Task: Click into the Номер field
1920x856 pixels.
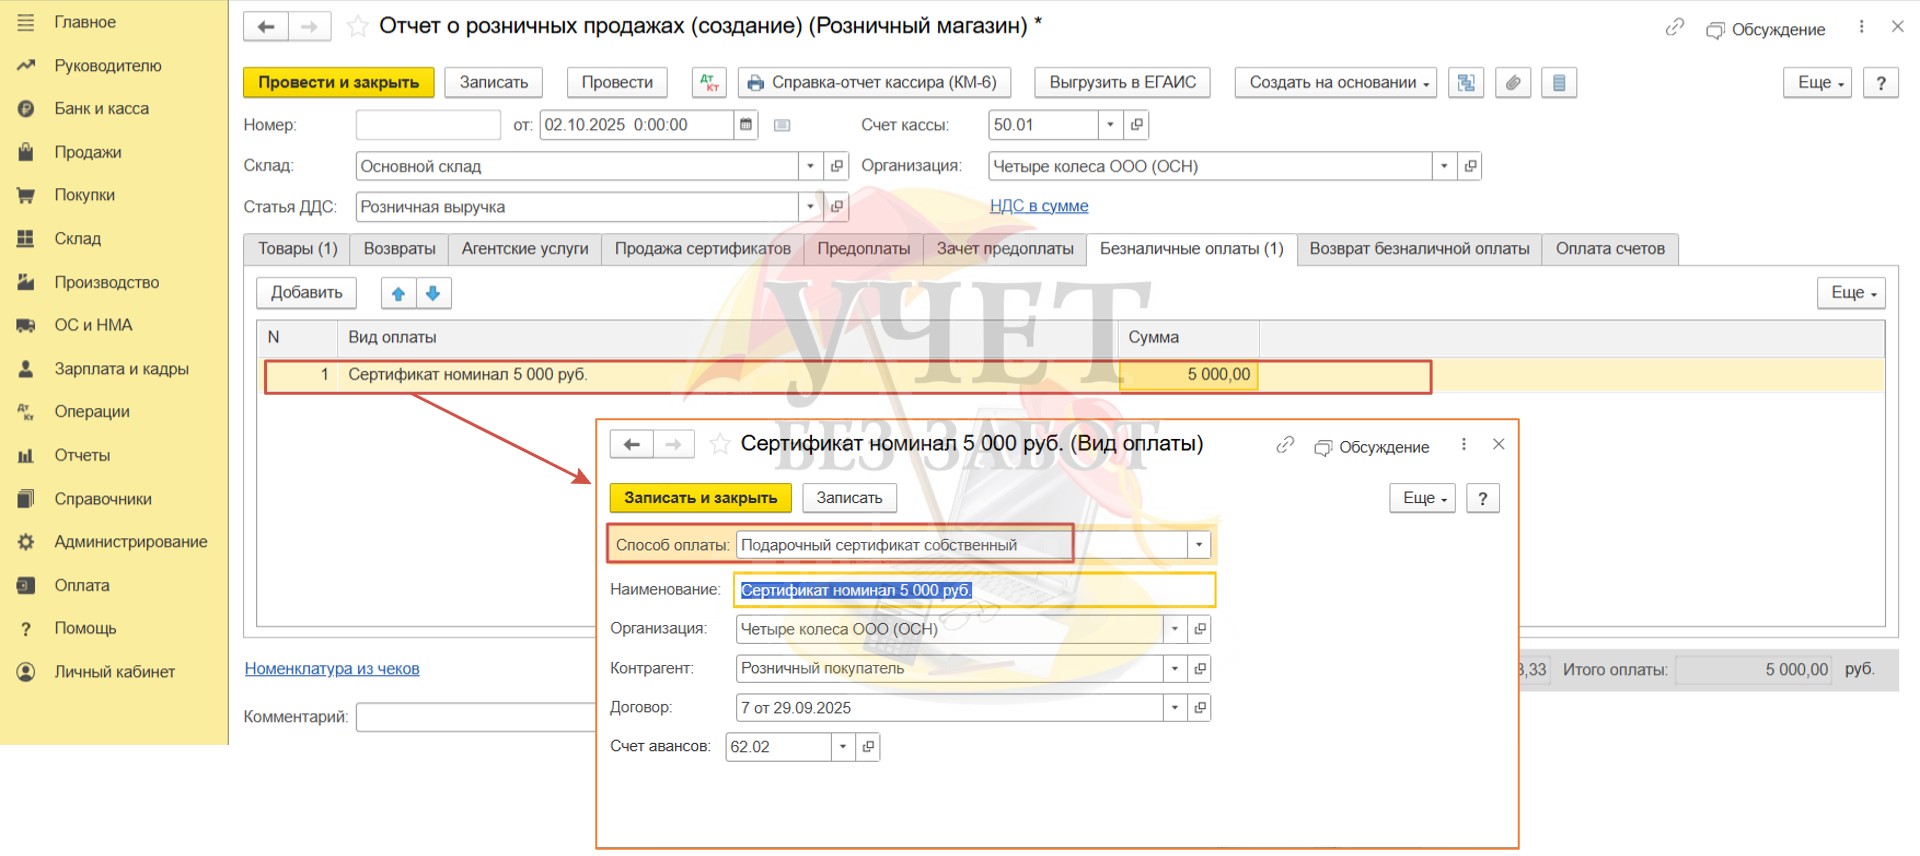Action: tap(428, 125)
